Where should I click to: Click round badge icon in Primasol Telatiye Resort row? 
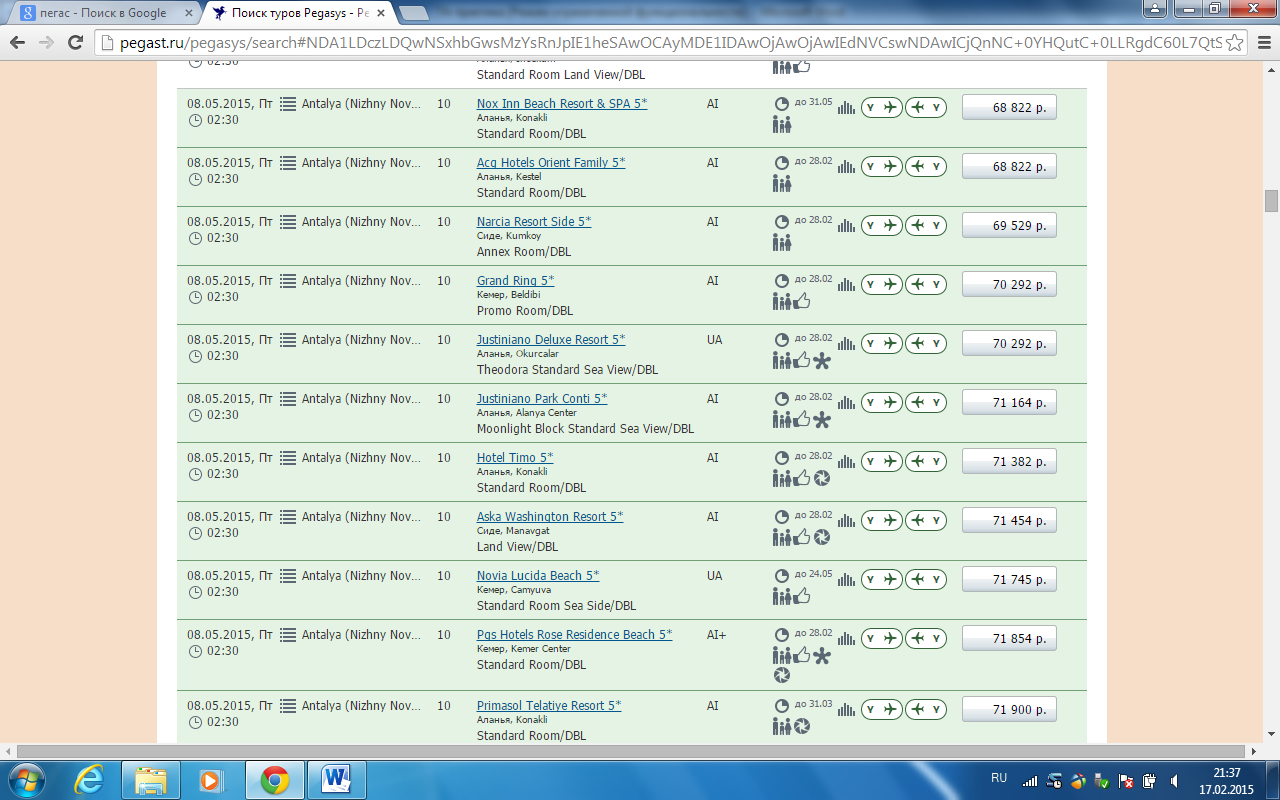(802, 726)
